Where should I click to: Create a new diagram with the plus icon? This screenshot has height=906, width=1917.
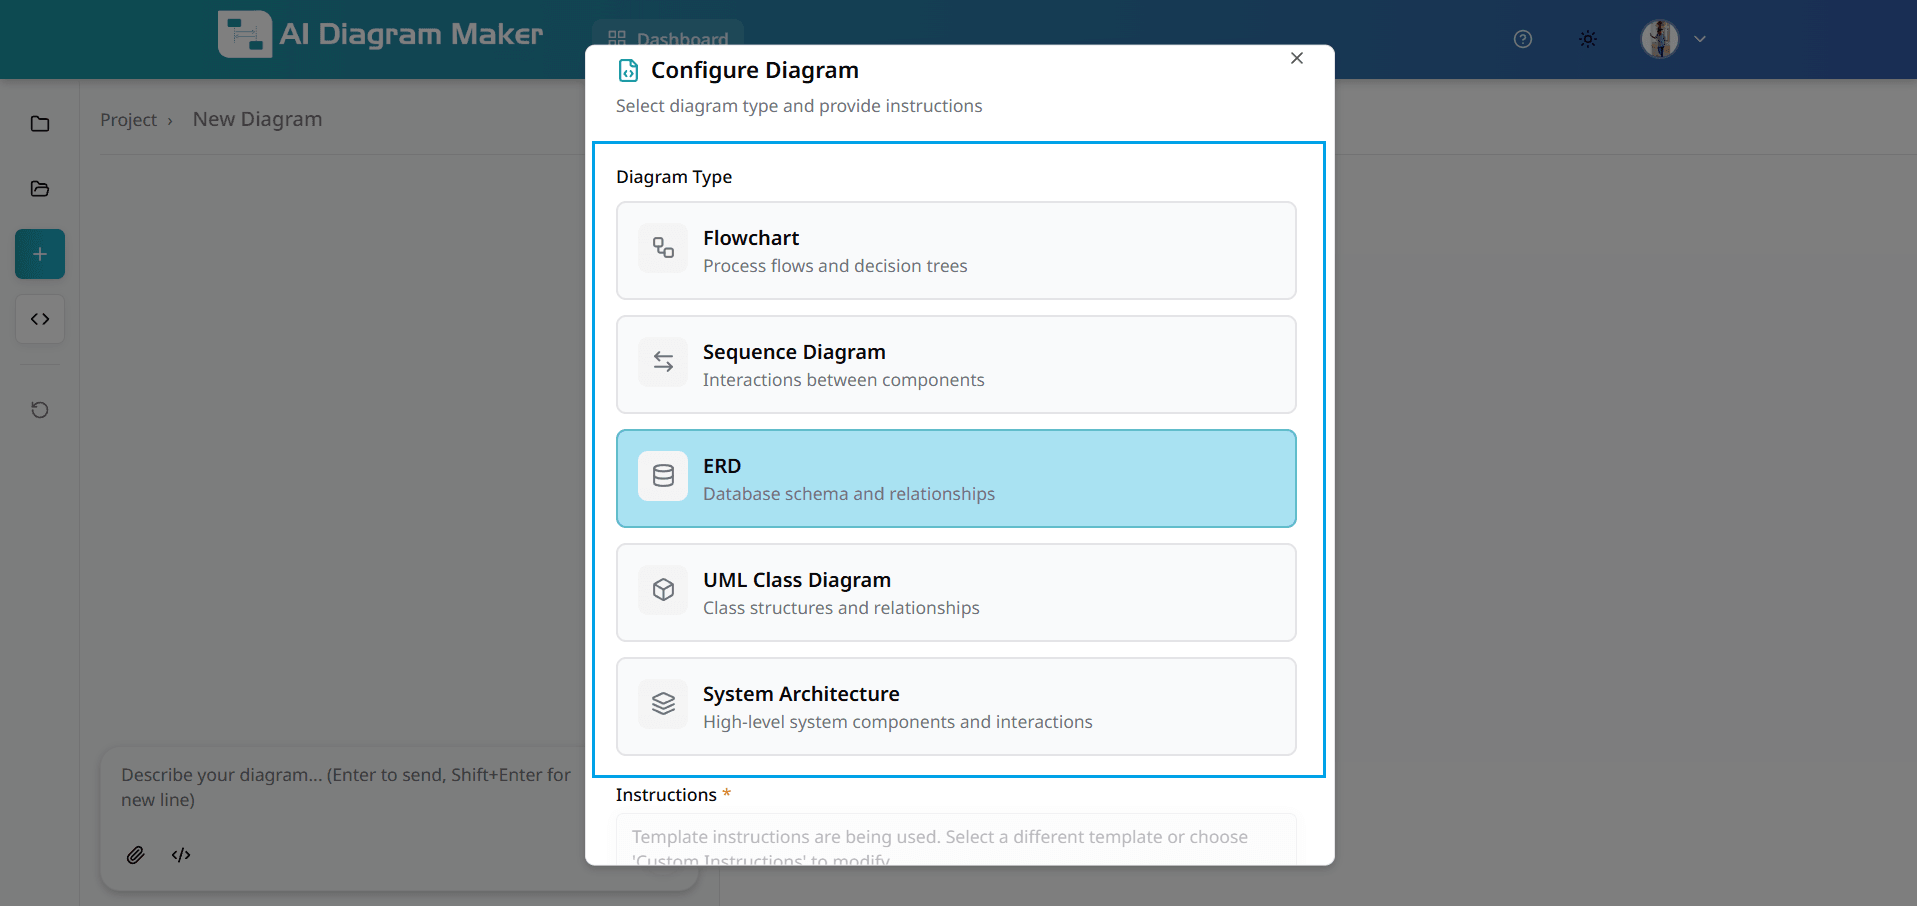40,254
